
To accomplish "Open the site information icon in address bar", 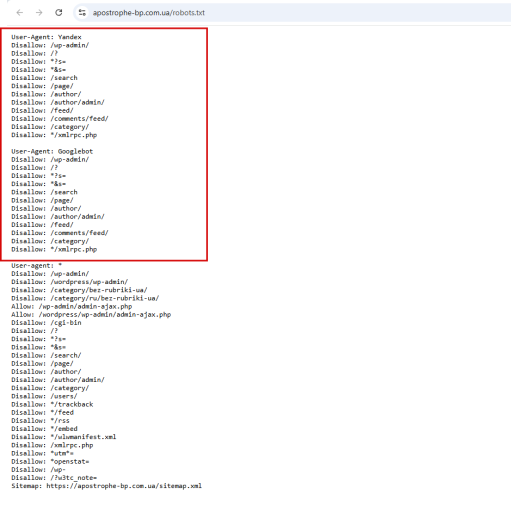I will [x=82, y=13].
